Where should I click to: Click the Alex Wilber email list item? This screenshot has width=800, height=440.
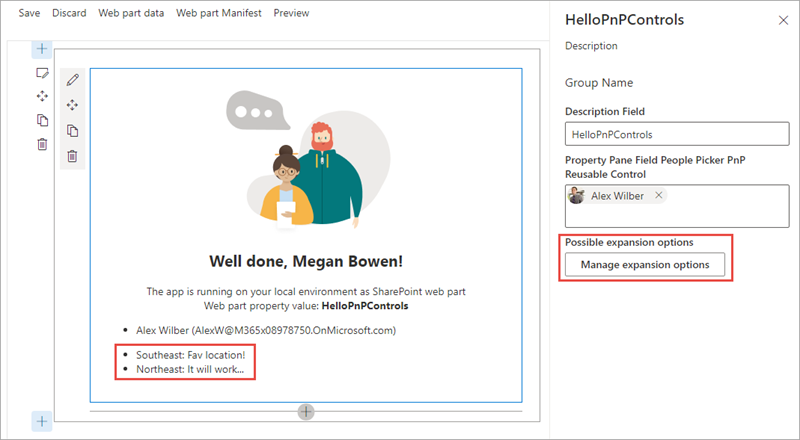pyautogui.click(x=266, y=330)
